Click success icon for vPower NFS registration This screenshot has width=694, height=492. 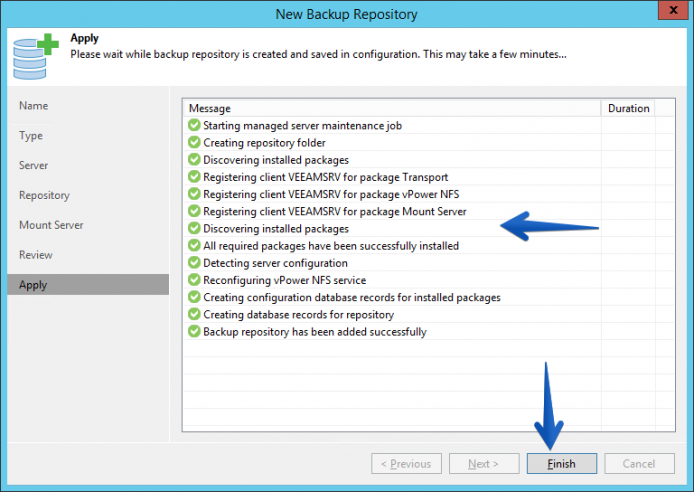(194, 194)
